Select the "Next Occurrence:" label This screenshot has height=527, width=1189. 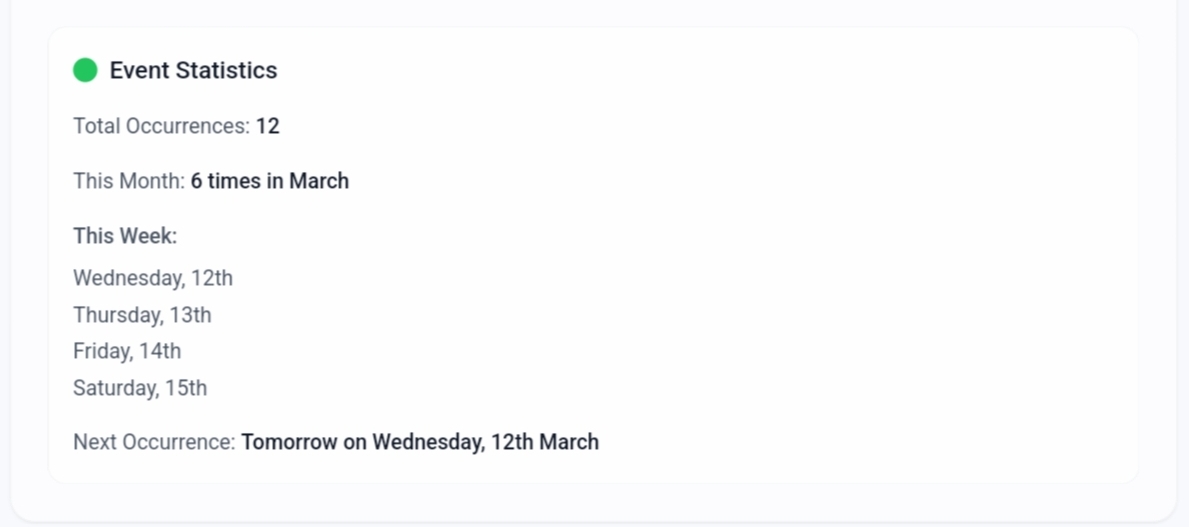[x=154, y=442]
